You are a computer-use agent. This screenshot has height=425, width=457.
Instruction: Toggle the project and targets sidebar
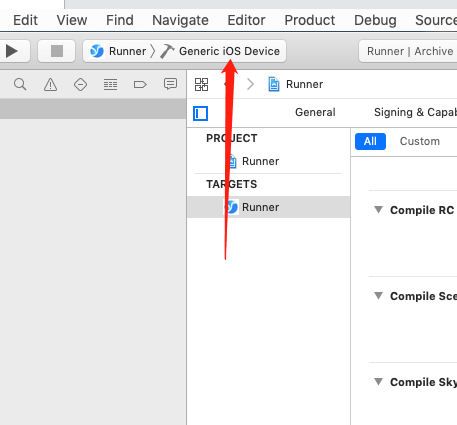tap(201, 113)
